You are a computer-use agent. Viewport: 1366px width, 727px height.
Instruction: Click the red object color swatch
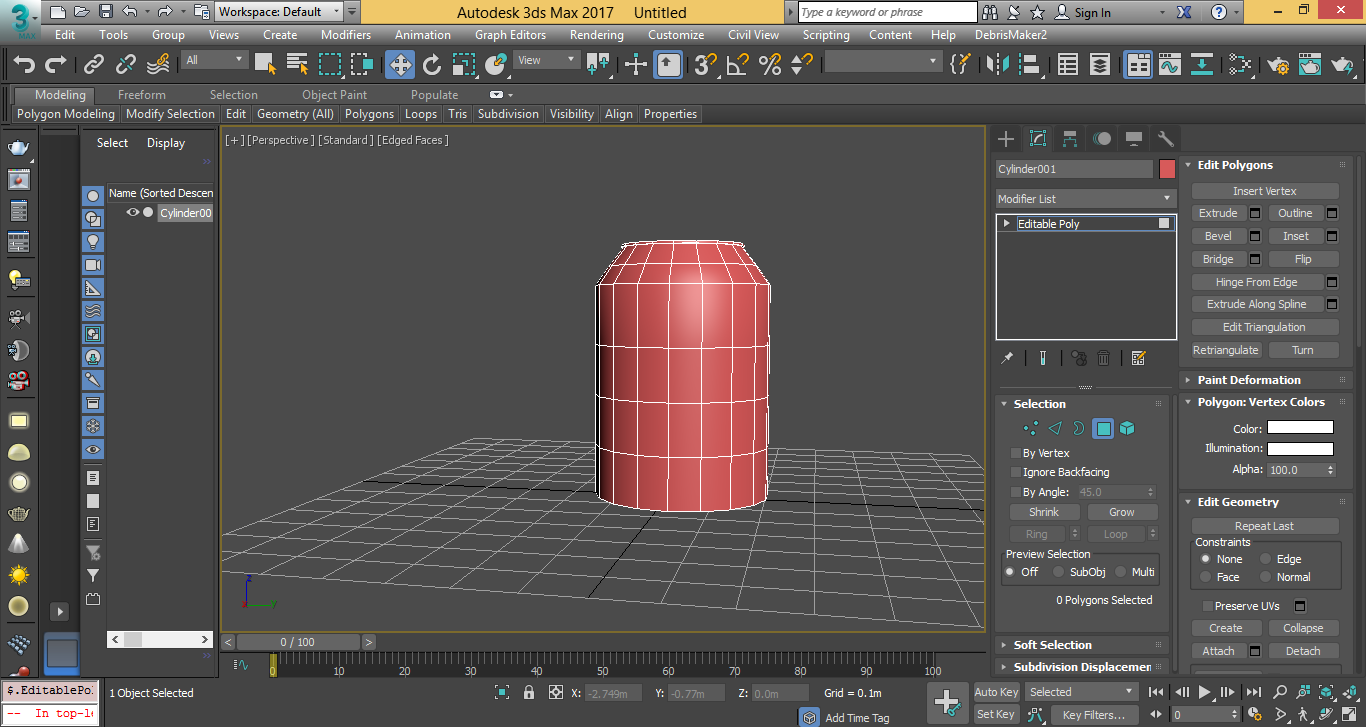tap(1167, 169)
